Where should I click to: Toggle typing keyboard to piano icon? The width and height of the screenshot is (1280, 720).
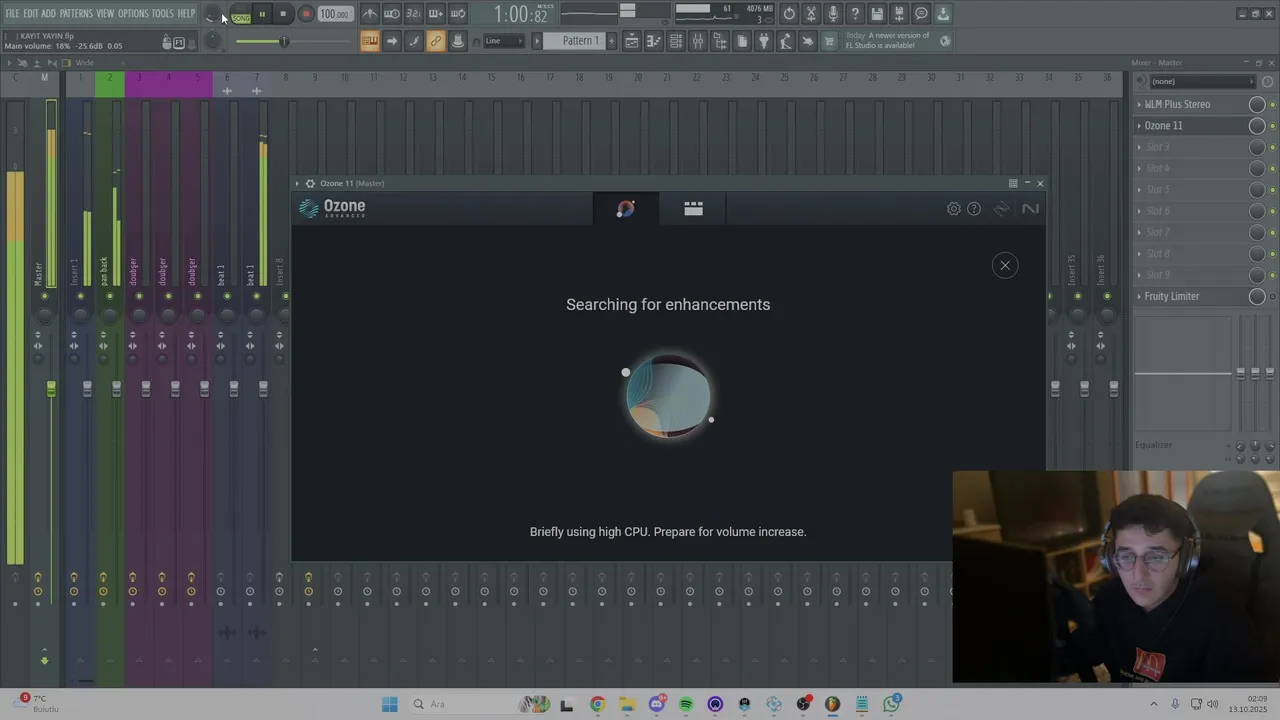click(x=369, y=41)
